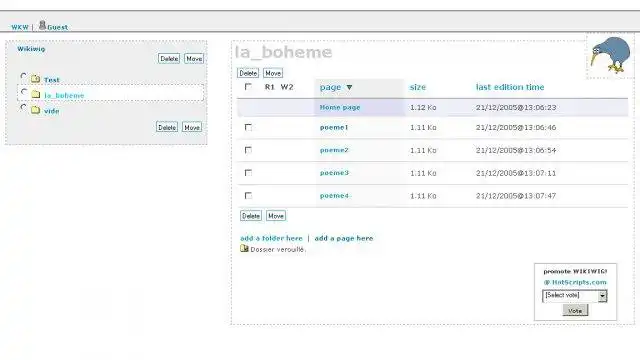Click the la_boheme page title

(x=283, y=52)
